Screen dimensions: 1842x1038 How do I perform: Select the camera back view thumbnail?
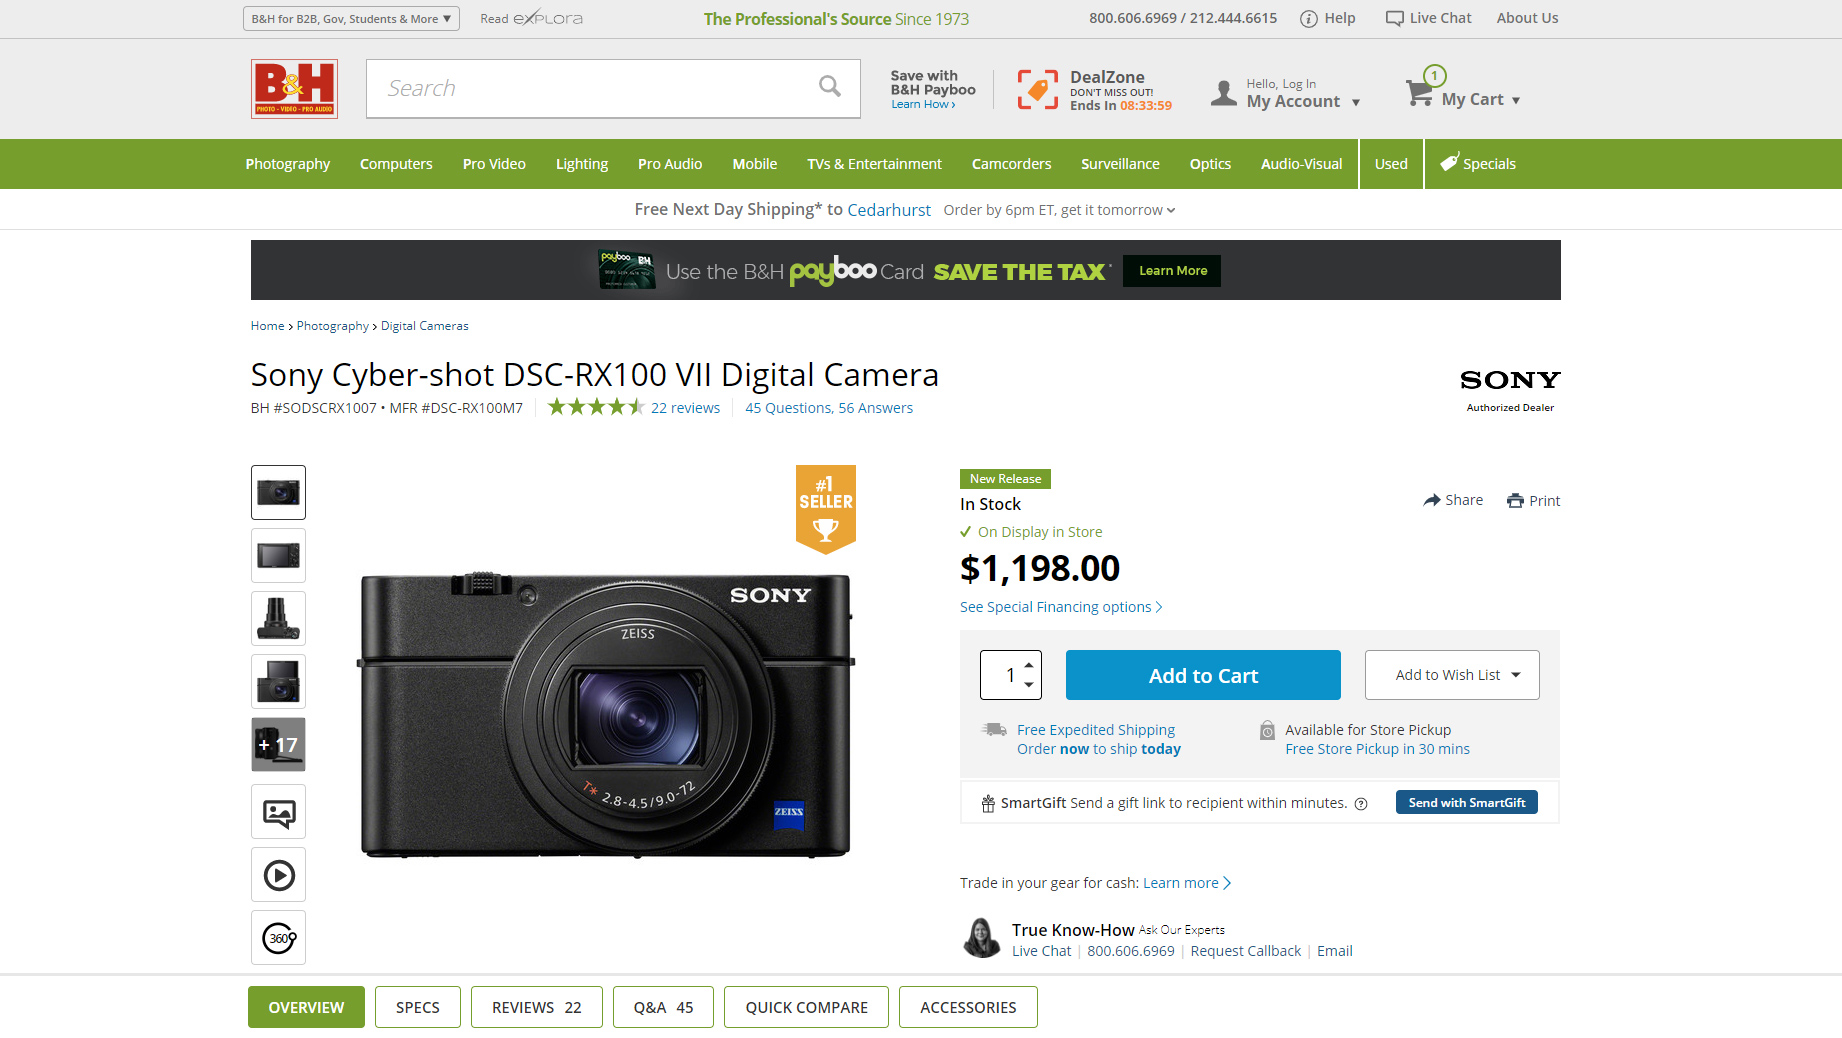point(278,555)
